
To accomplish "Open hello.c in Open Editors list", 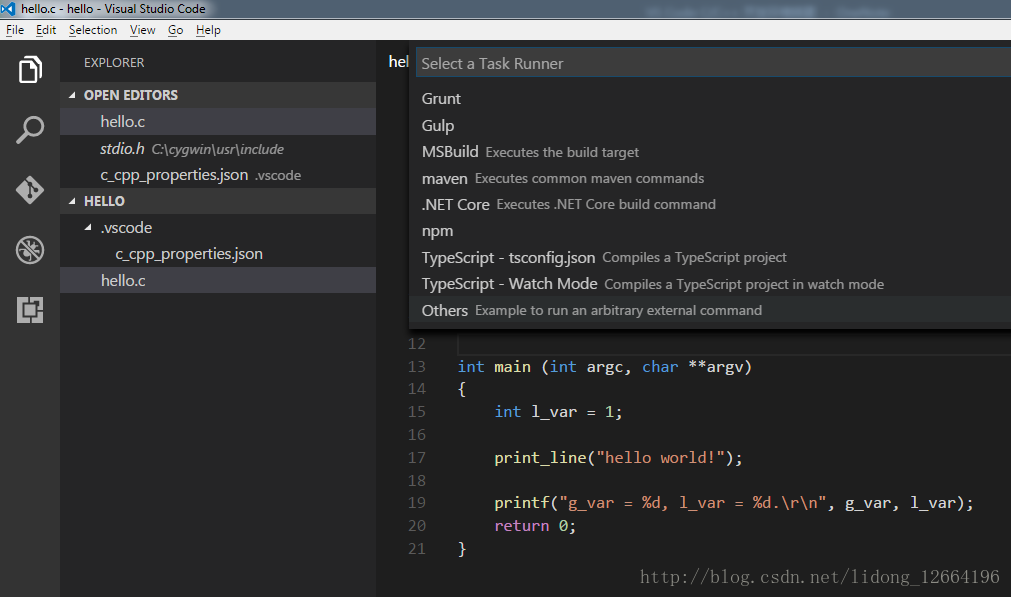I will click(x=218, y=122).
